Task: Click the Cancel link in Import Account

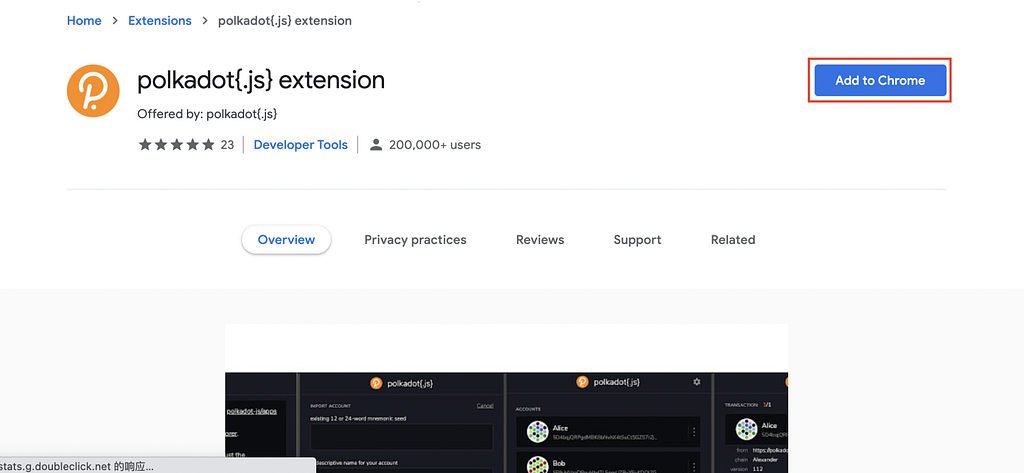Action: click(x=485, y=406)
